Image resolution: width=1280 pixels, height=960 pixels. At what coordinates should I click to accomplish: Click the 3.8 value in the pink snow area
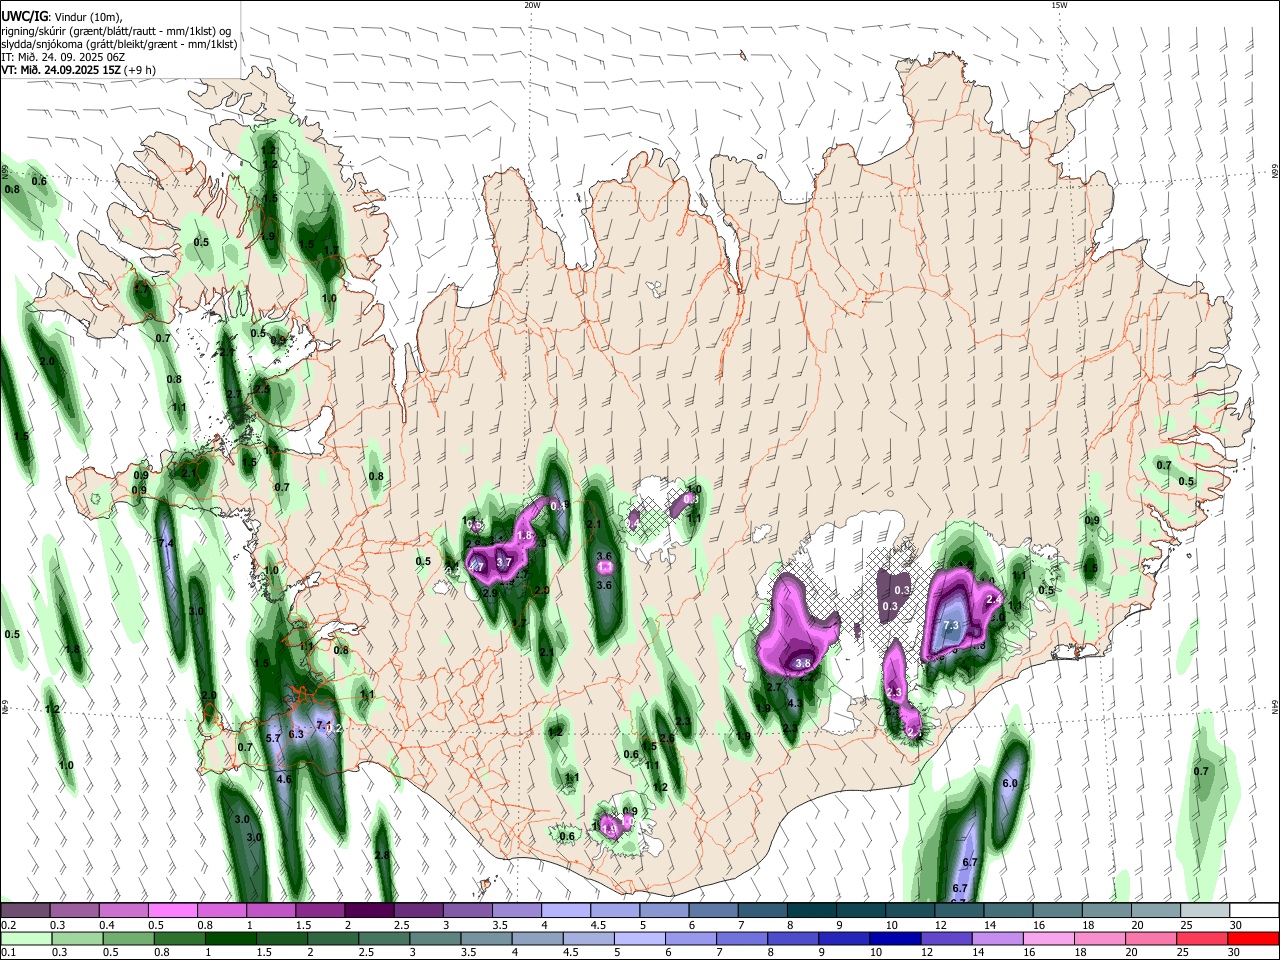[x=802, y=663]
